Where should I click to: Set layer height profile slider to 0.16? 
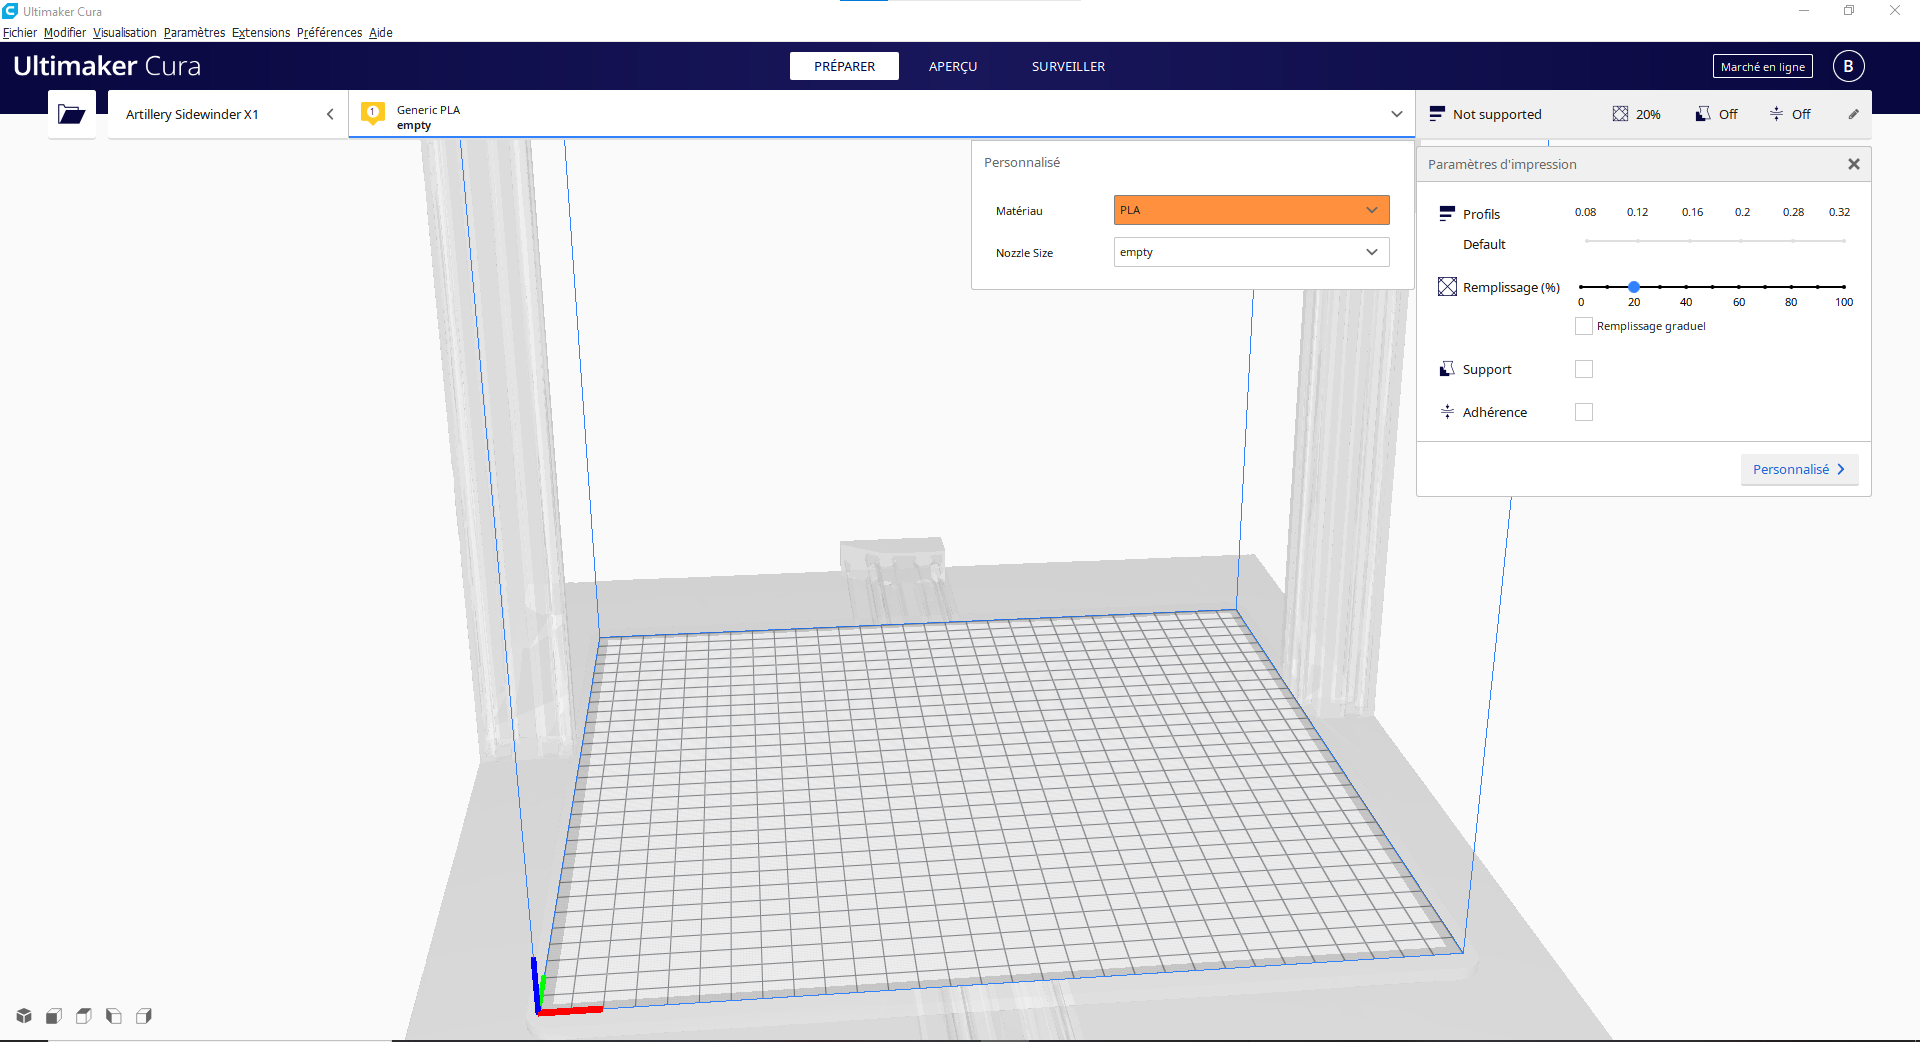1691,241
